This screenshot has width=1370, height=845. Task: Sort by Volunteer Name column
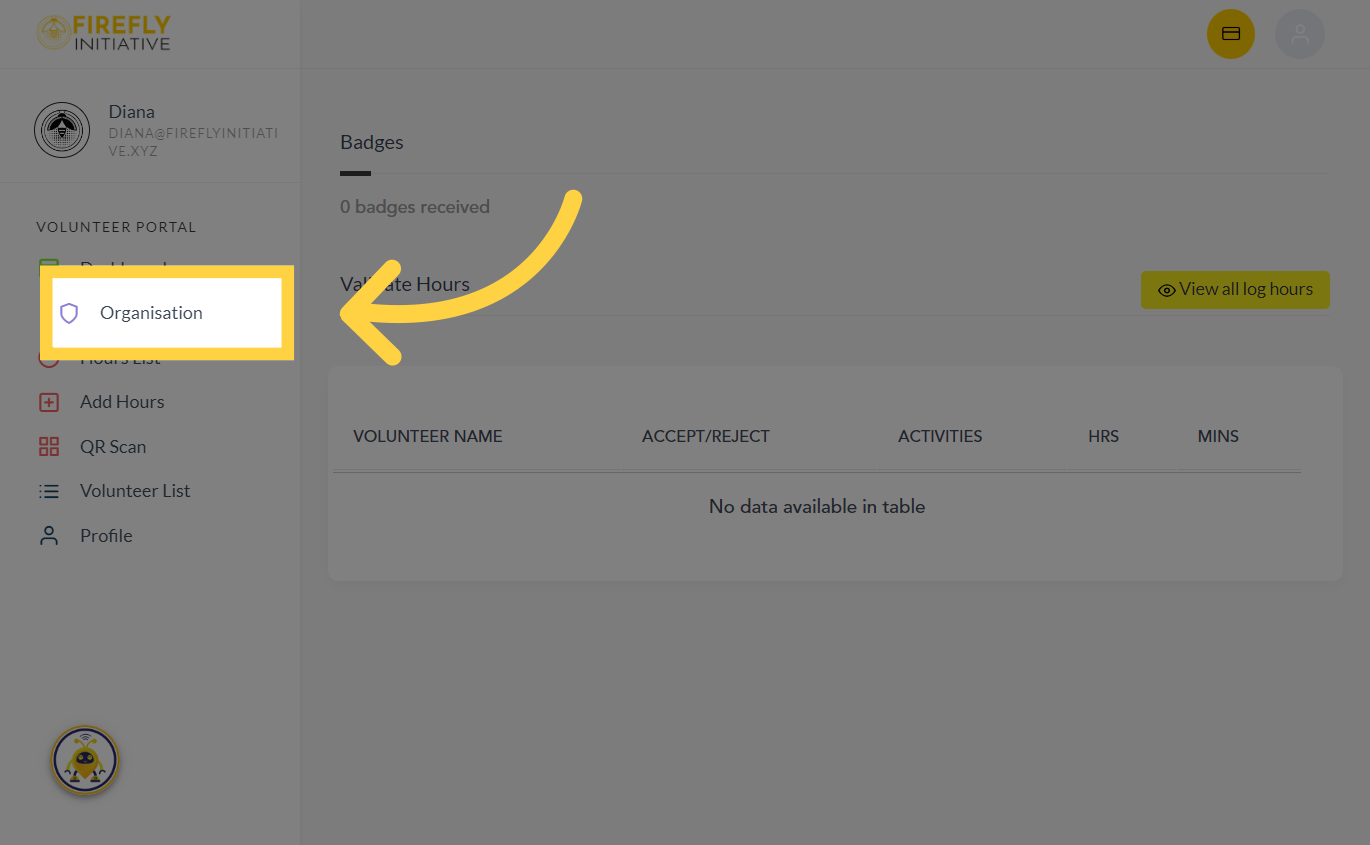428,436
